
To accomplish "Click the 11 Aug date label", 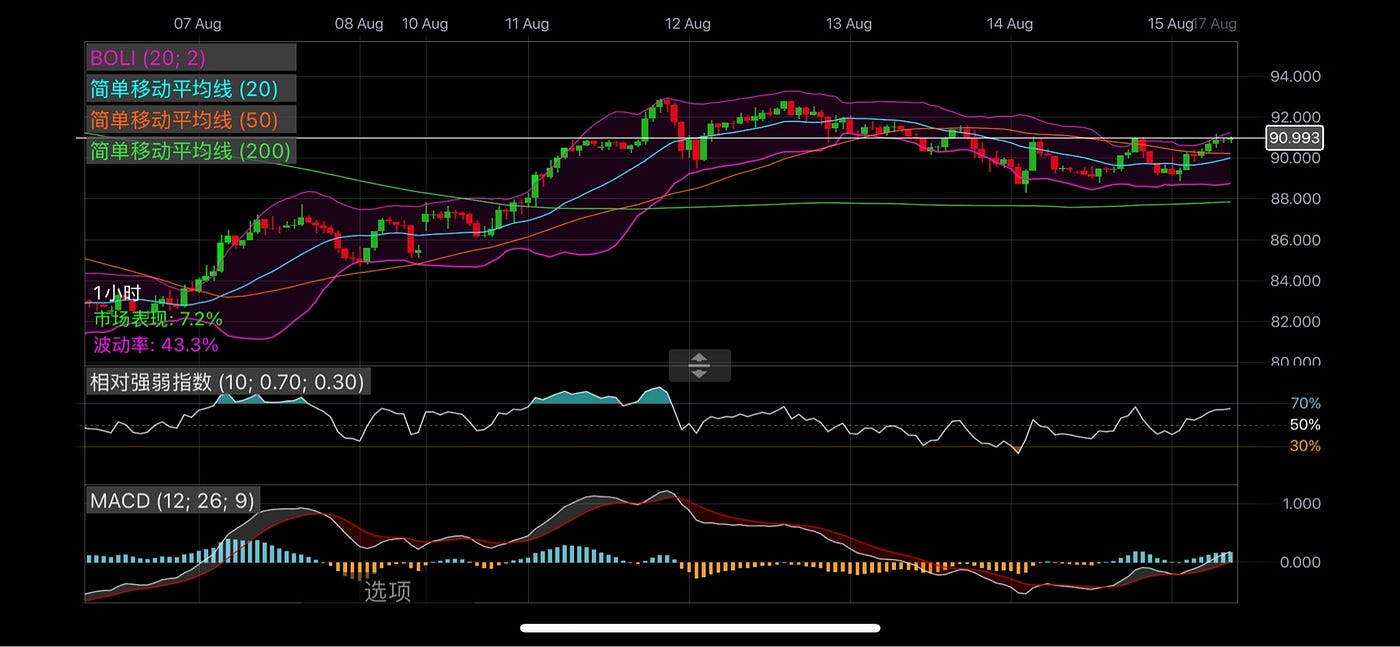I will coord(526,23).
